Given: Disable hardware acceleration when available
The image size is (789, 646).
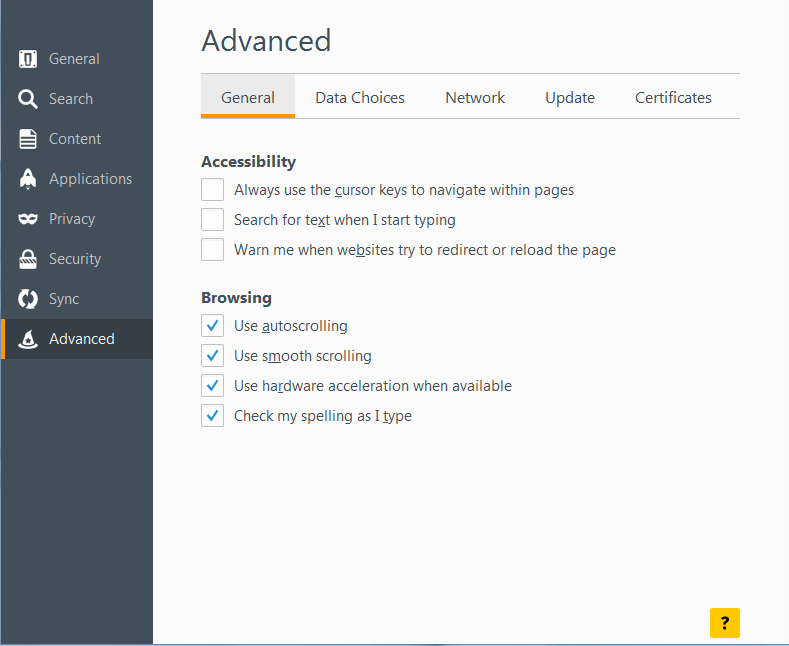Looking at the screenshot, I should tap(212, 386).
